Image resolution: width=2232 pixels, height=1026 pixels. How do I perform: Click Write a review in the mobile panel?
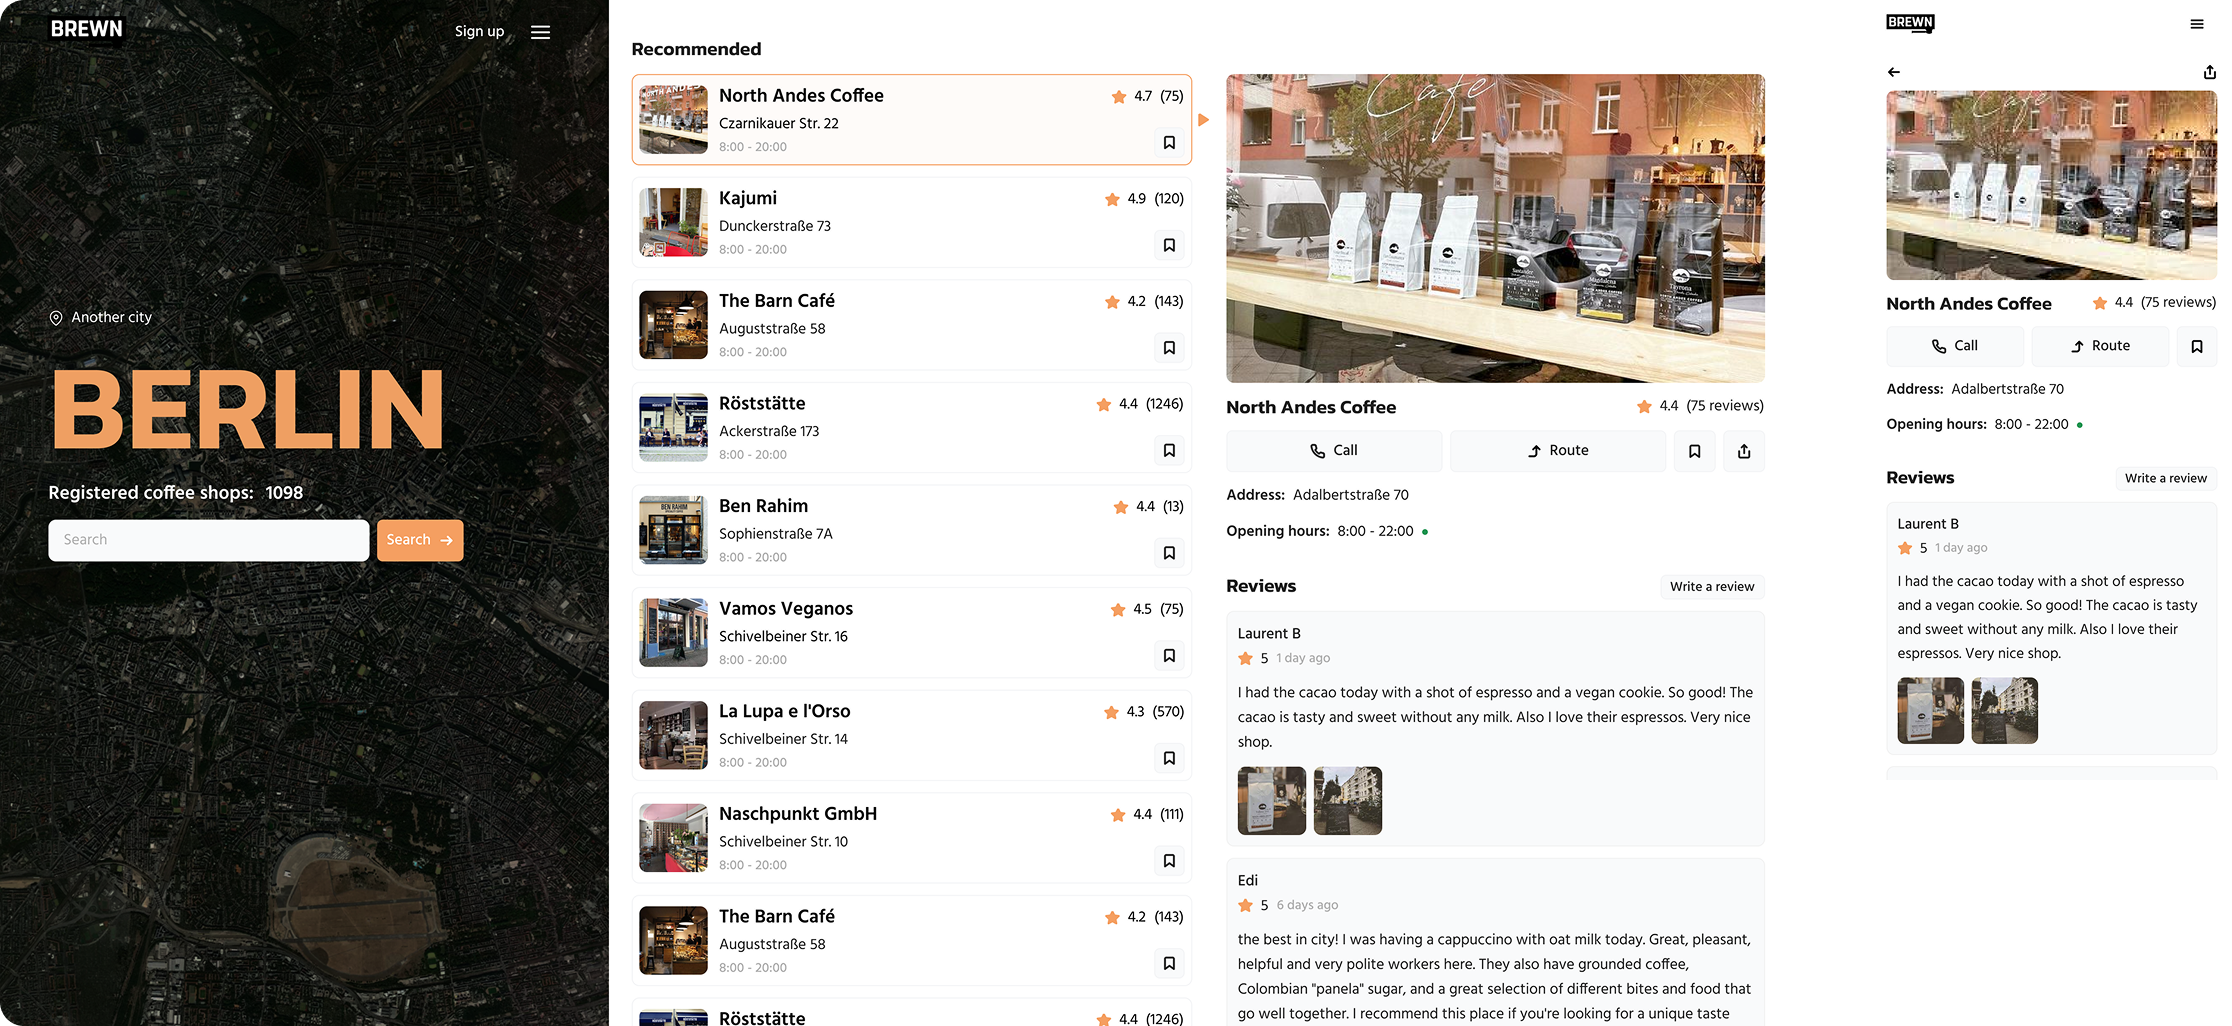coord(2165,478)
